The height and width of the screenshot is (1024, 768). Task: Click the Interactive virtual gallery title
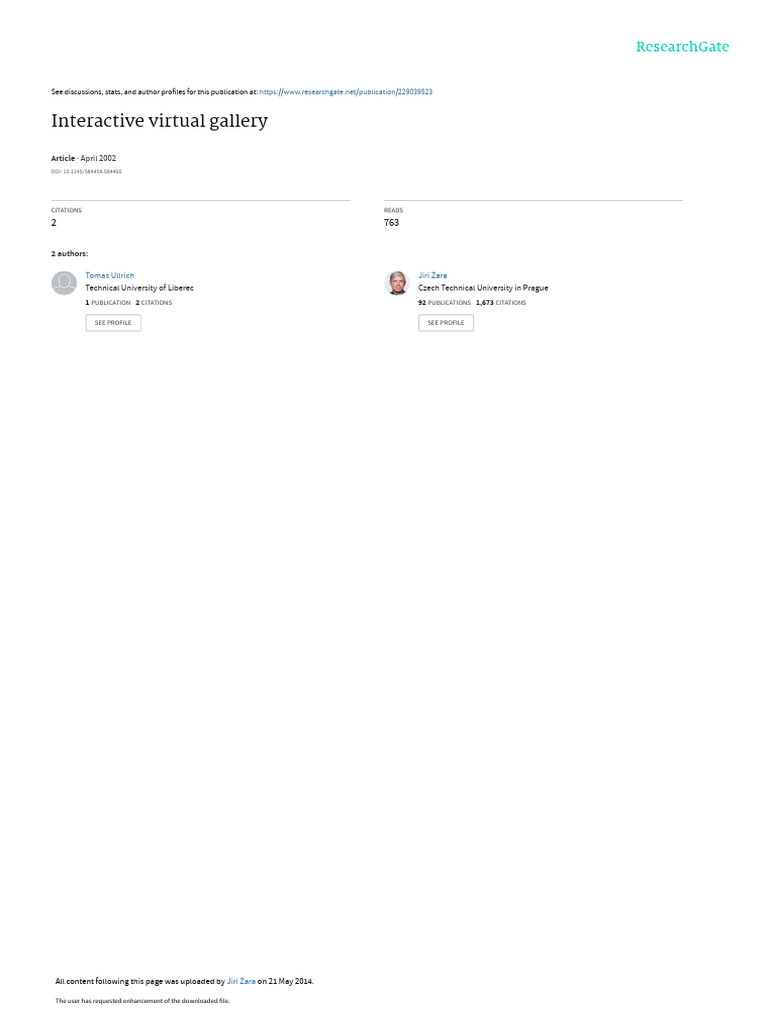[159, 121]
